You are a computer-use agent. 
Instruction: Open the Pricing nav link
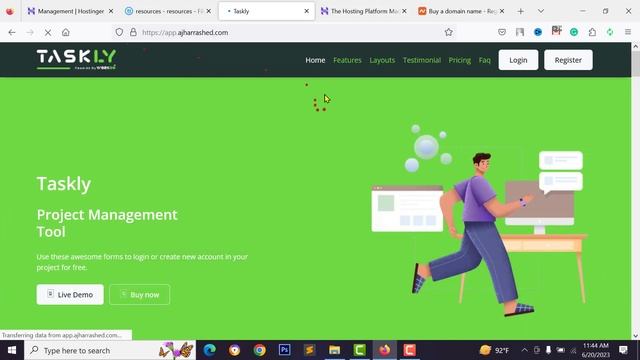pyautogui.click(x=460, y=60)
